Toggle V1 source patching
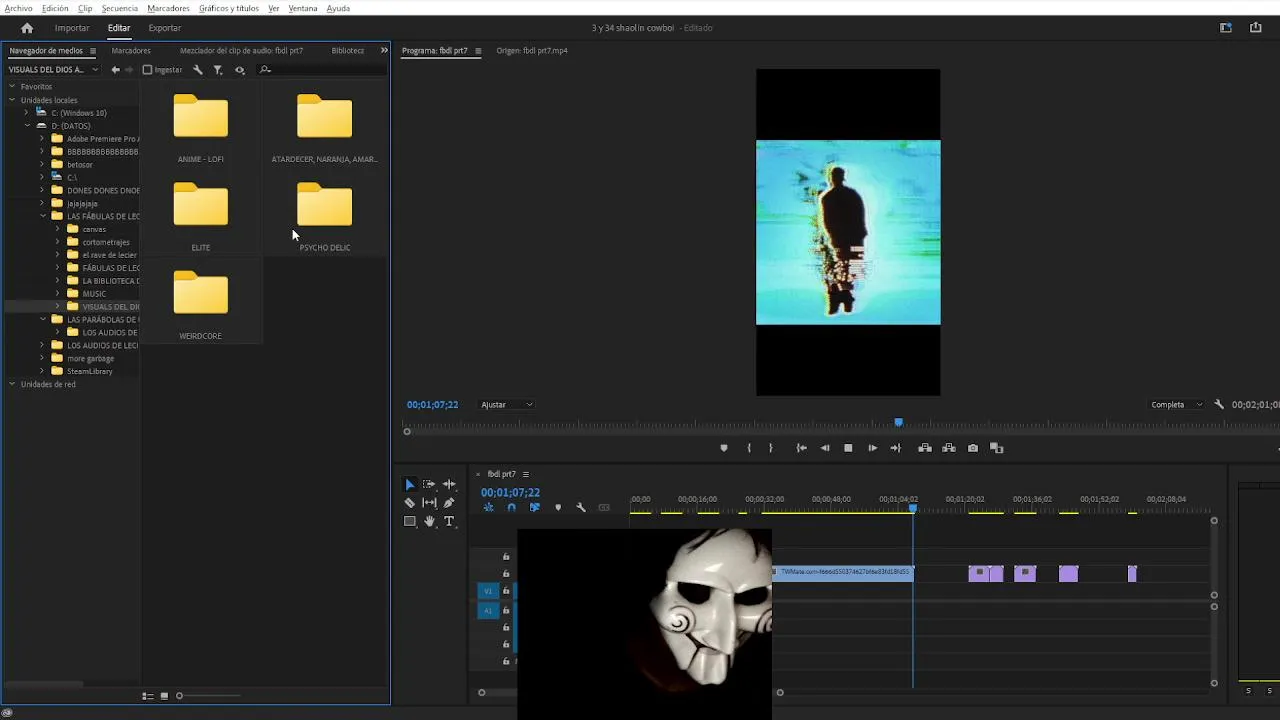 pyautogui.click(x=488, y=591)
